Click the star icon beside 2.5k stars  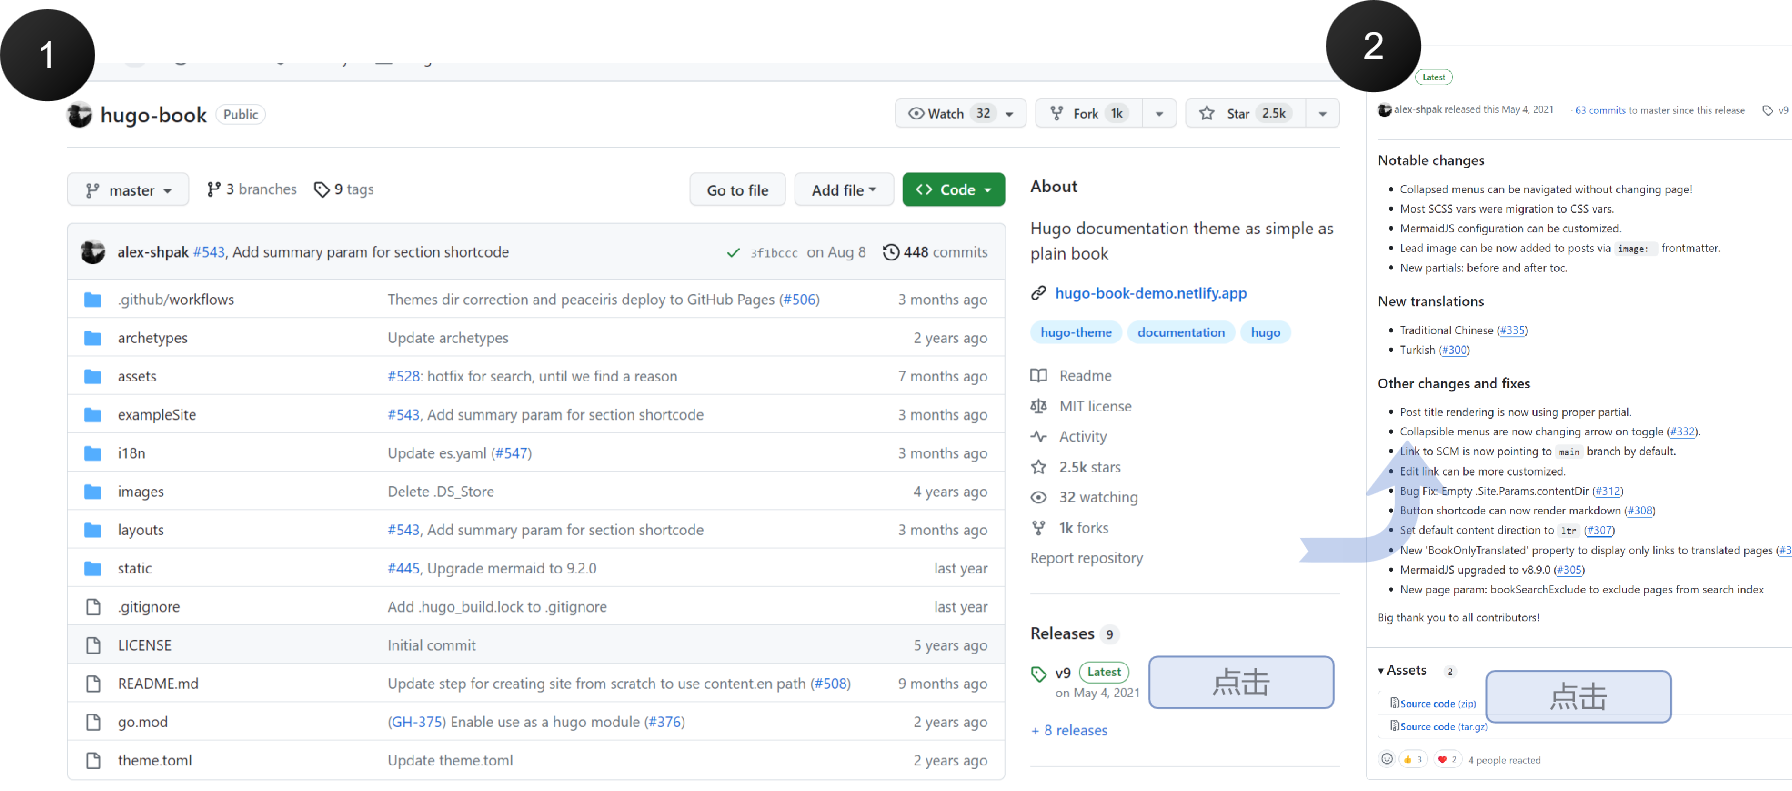[x=1039, y=467]
